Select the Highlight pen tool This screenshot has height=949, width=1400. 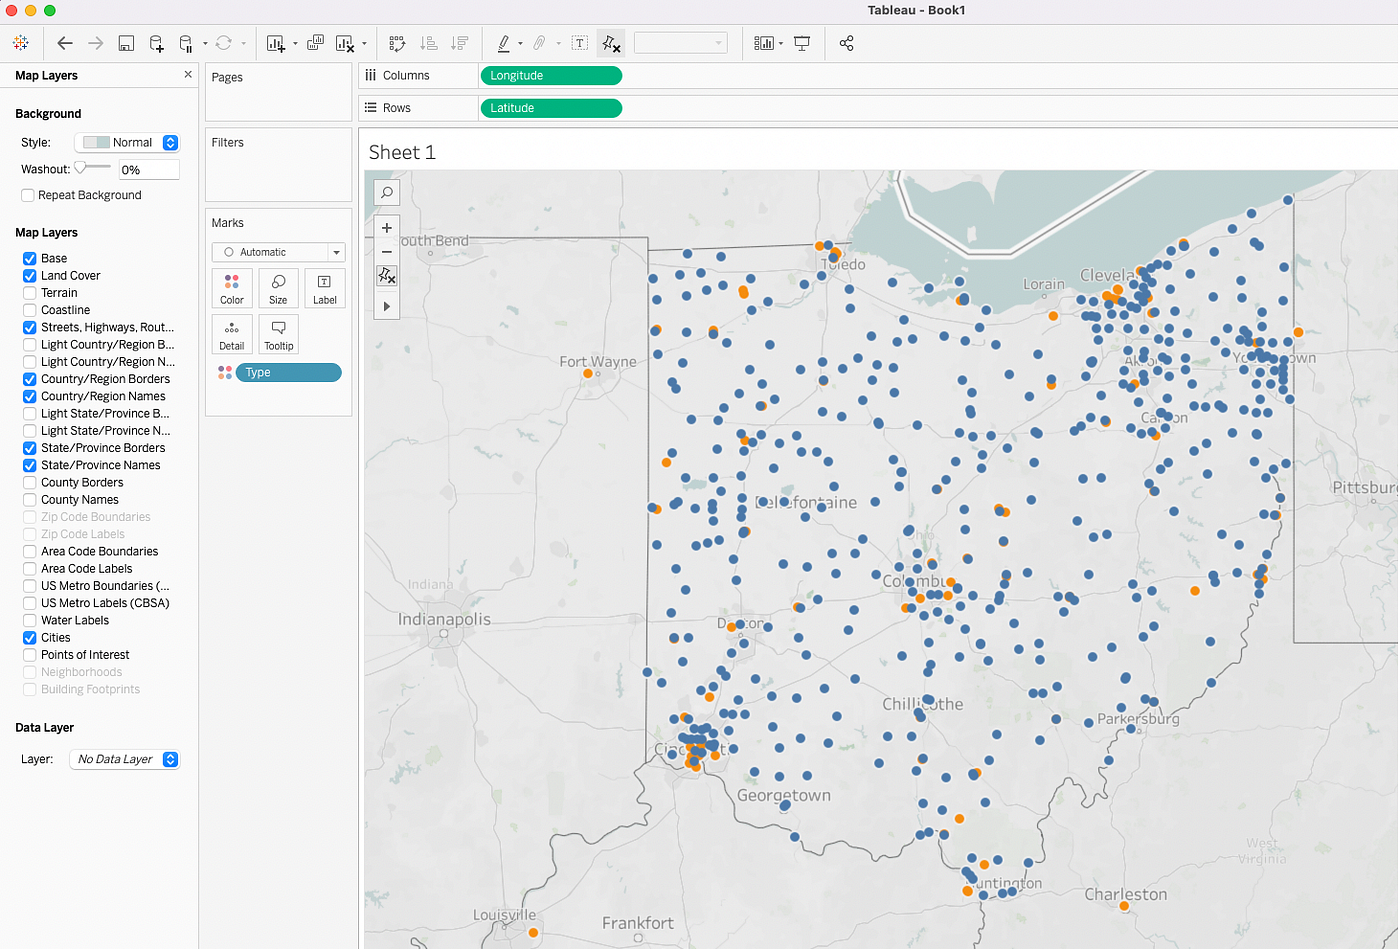point(505,43)
